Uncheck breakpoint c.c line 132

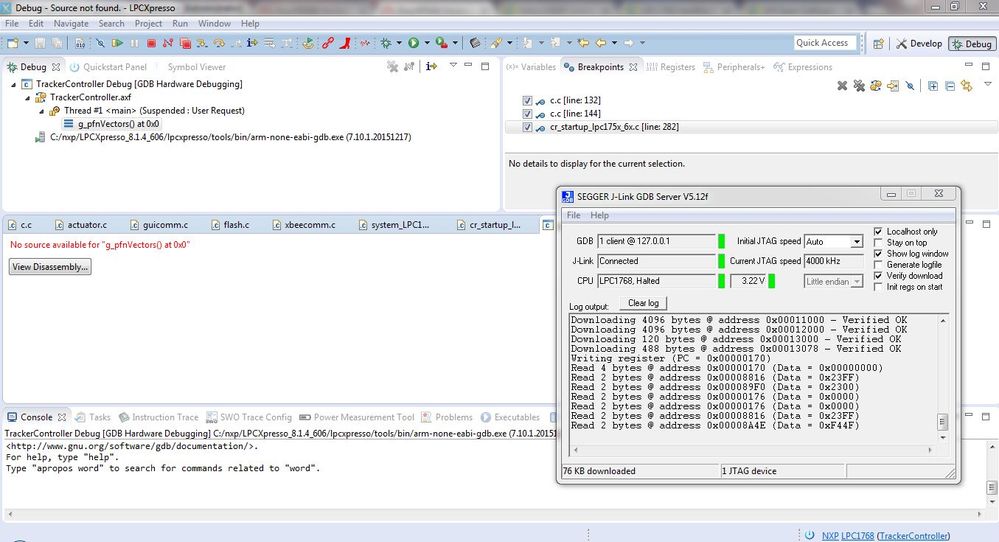[527, 101]
